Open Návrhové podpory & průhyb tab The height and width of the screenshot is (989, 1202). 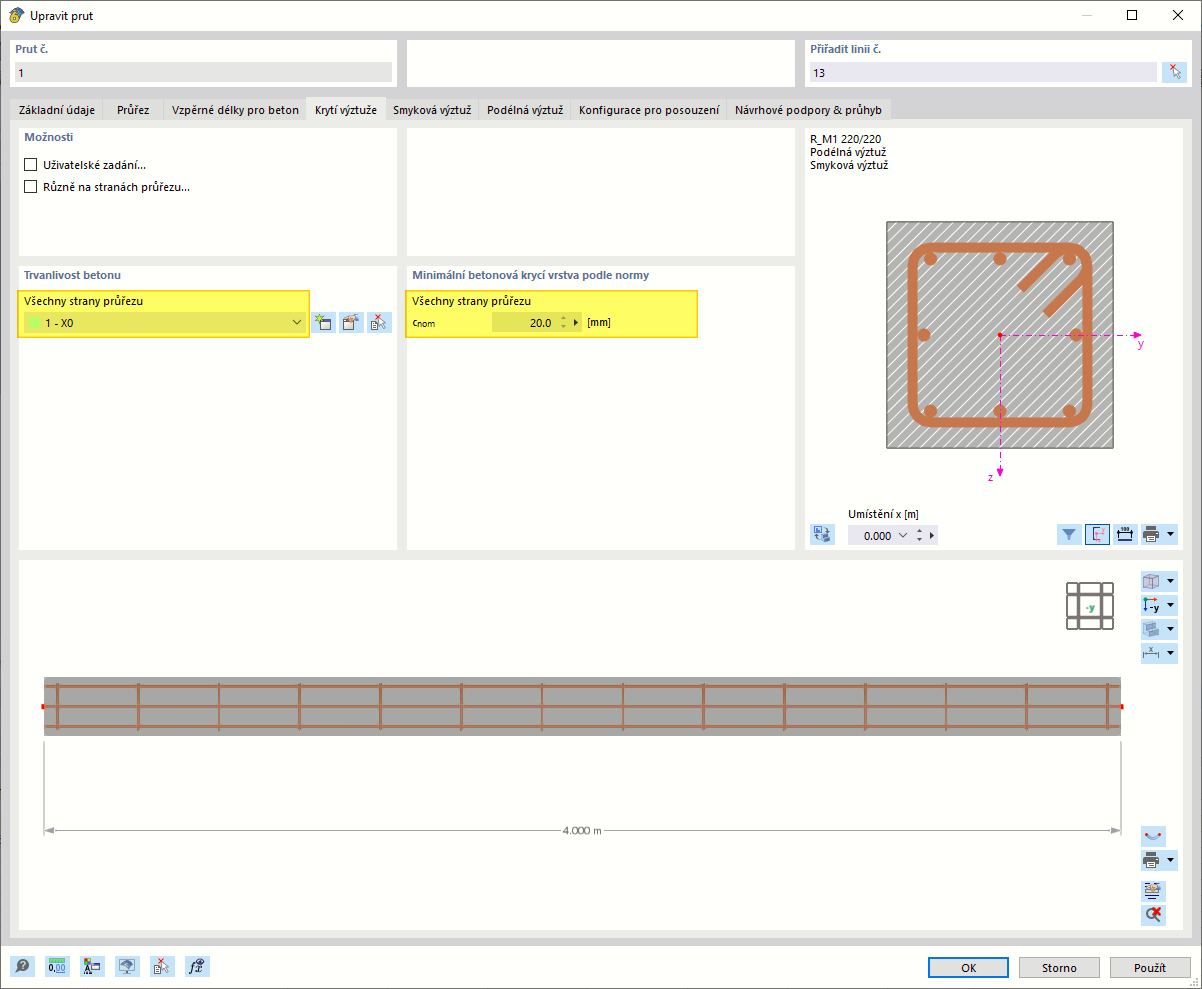(x=808, y=110)
